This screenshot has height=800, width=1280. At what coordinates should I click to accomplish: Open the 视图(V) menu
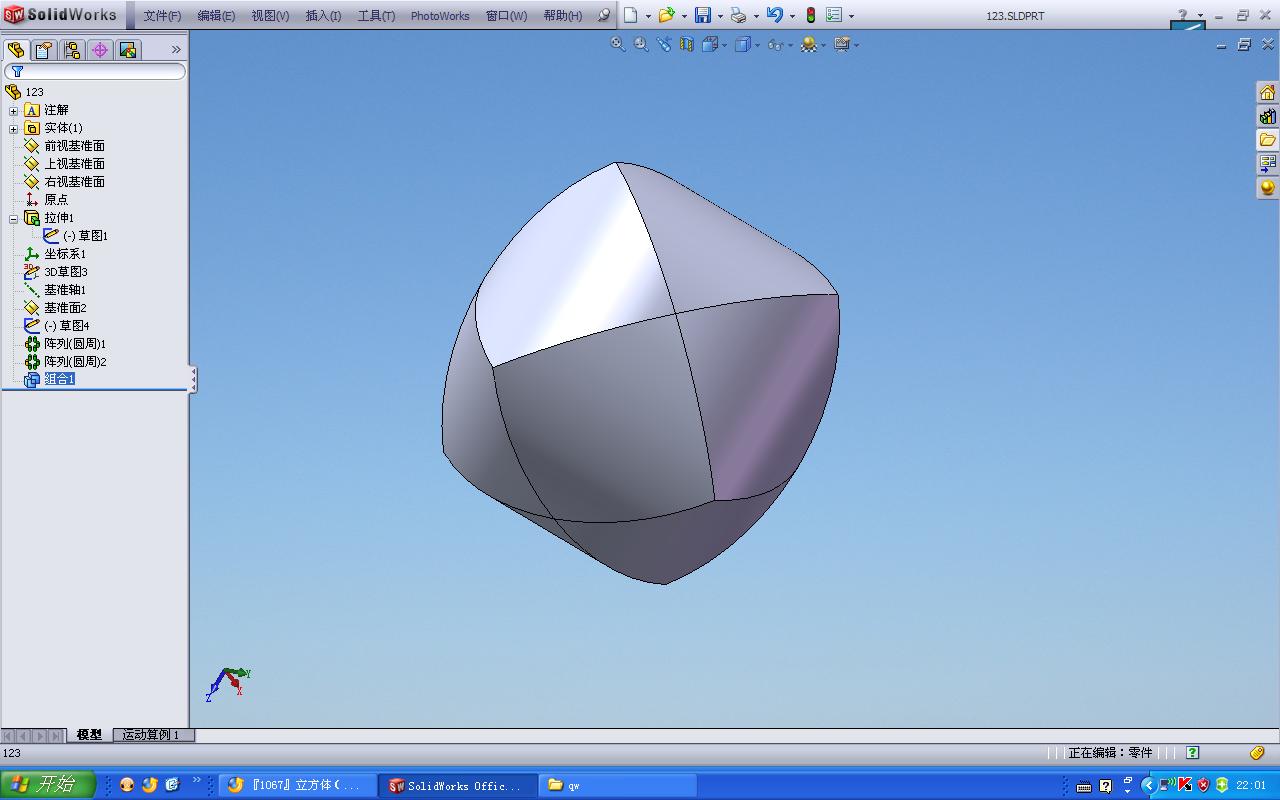tap(270, 16)
